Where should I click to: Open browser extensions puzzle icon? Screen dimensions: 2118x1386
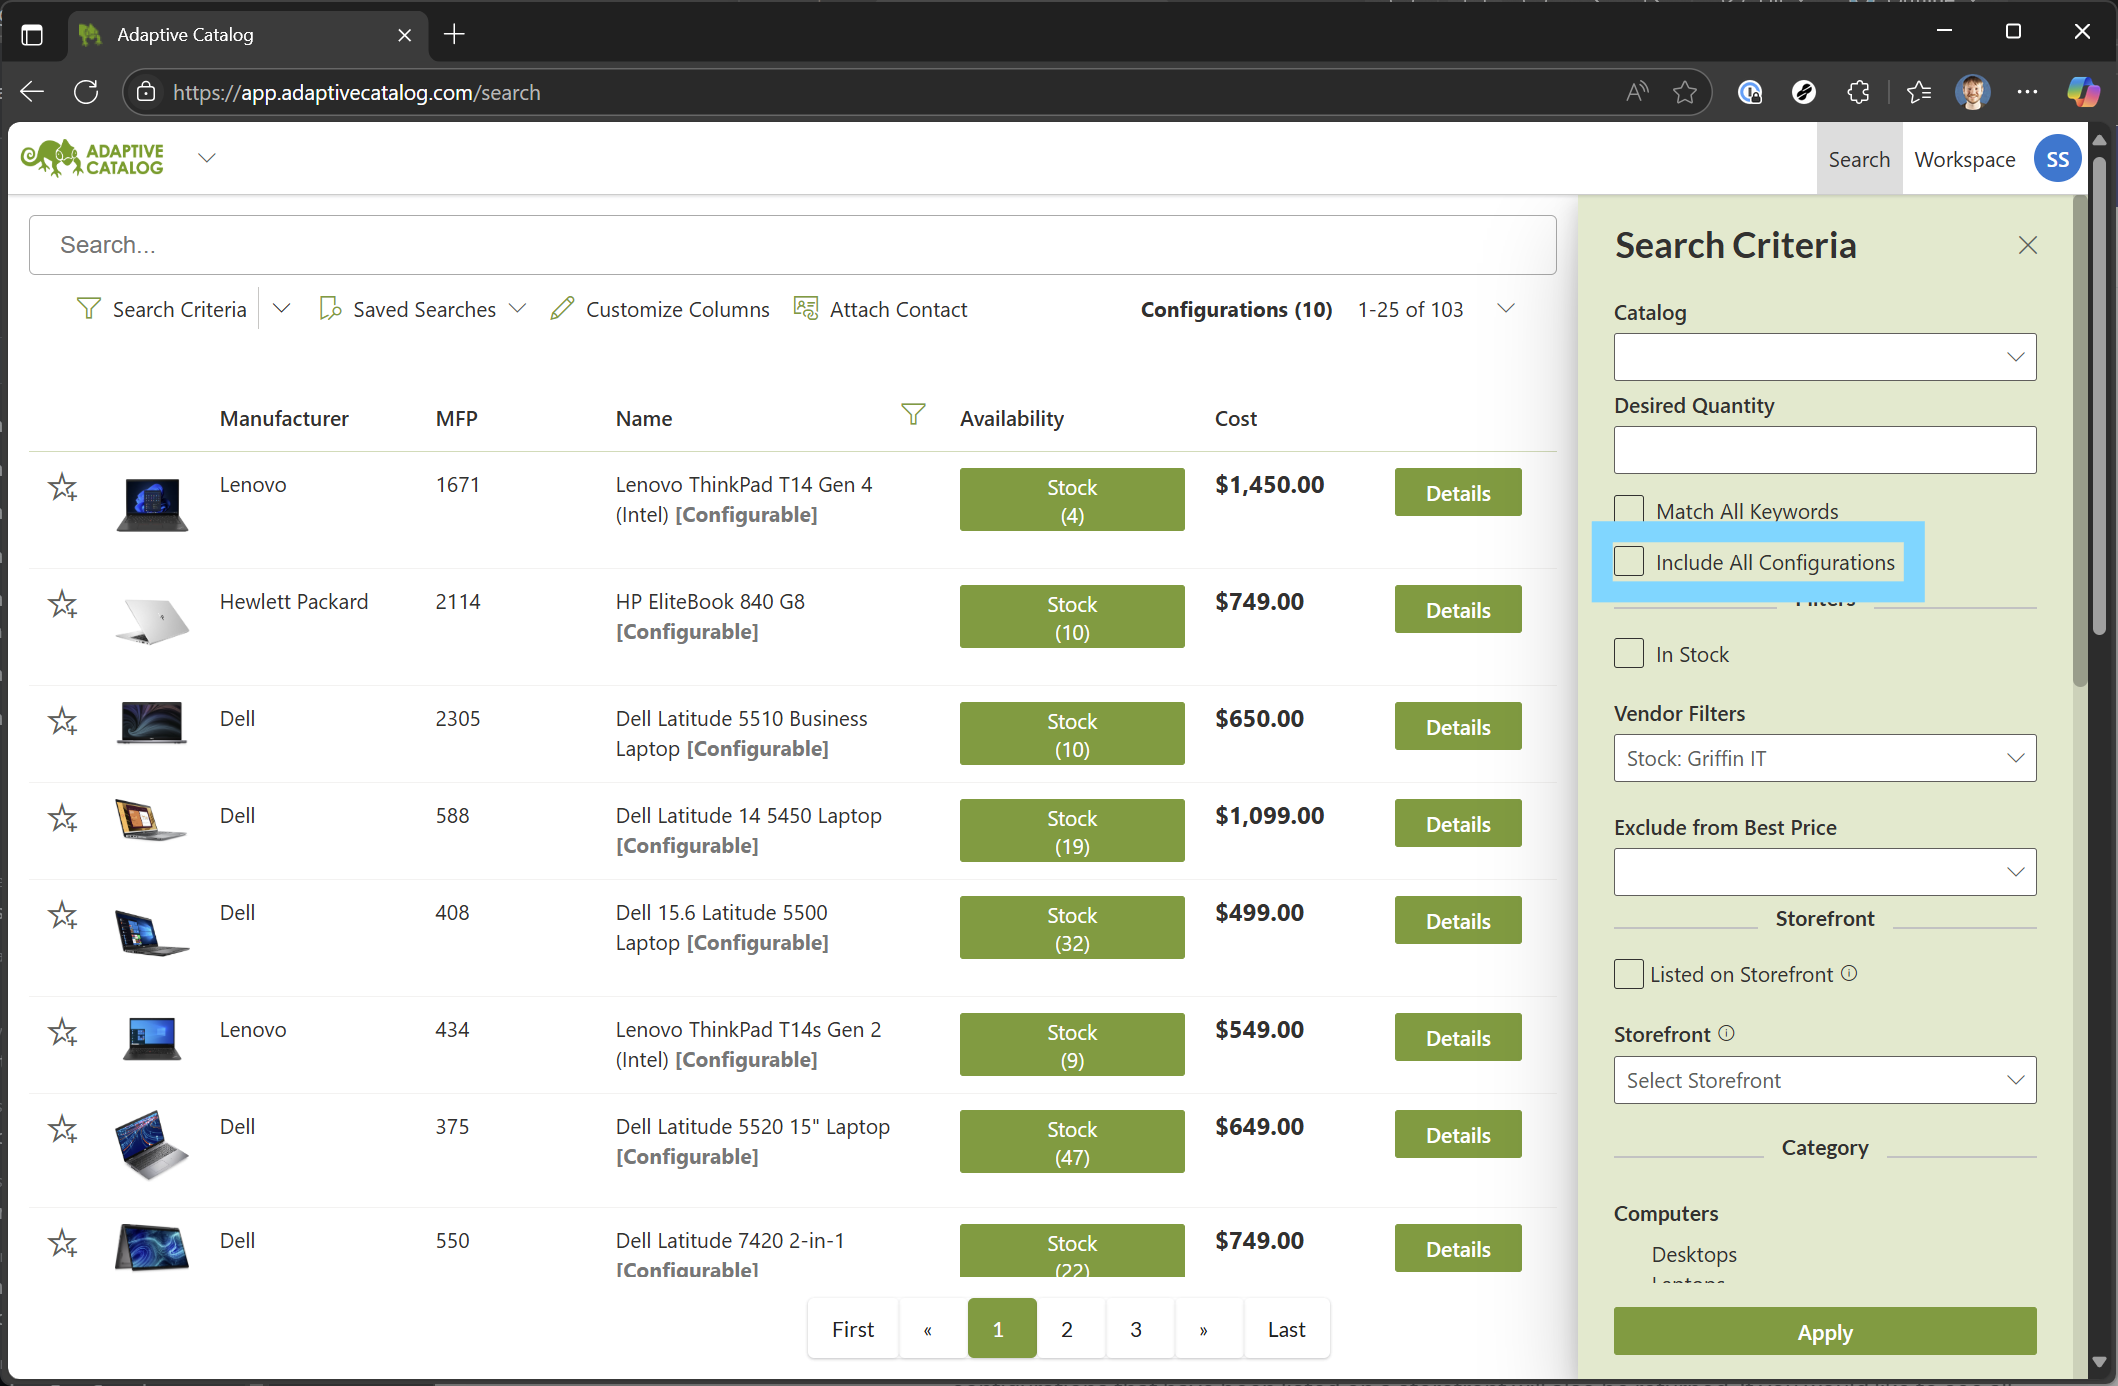point(1858,92)
